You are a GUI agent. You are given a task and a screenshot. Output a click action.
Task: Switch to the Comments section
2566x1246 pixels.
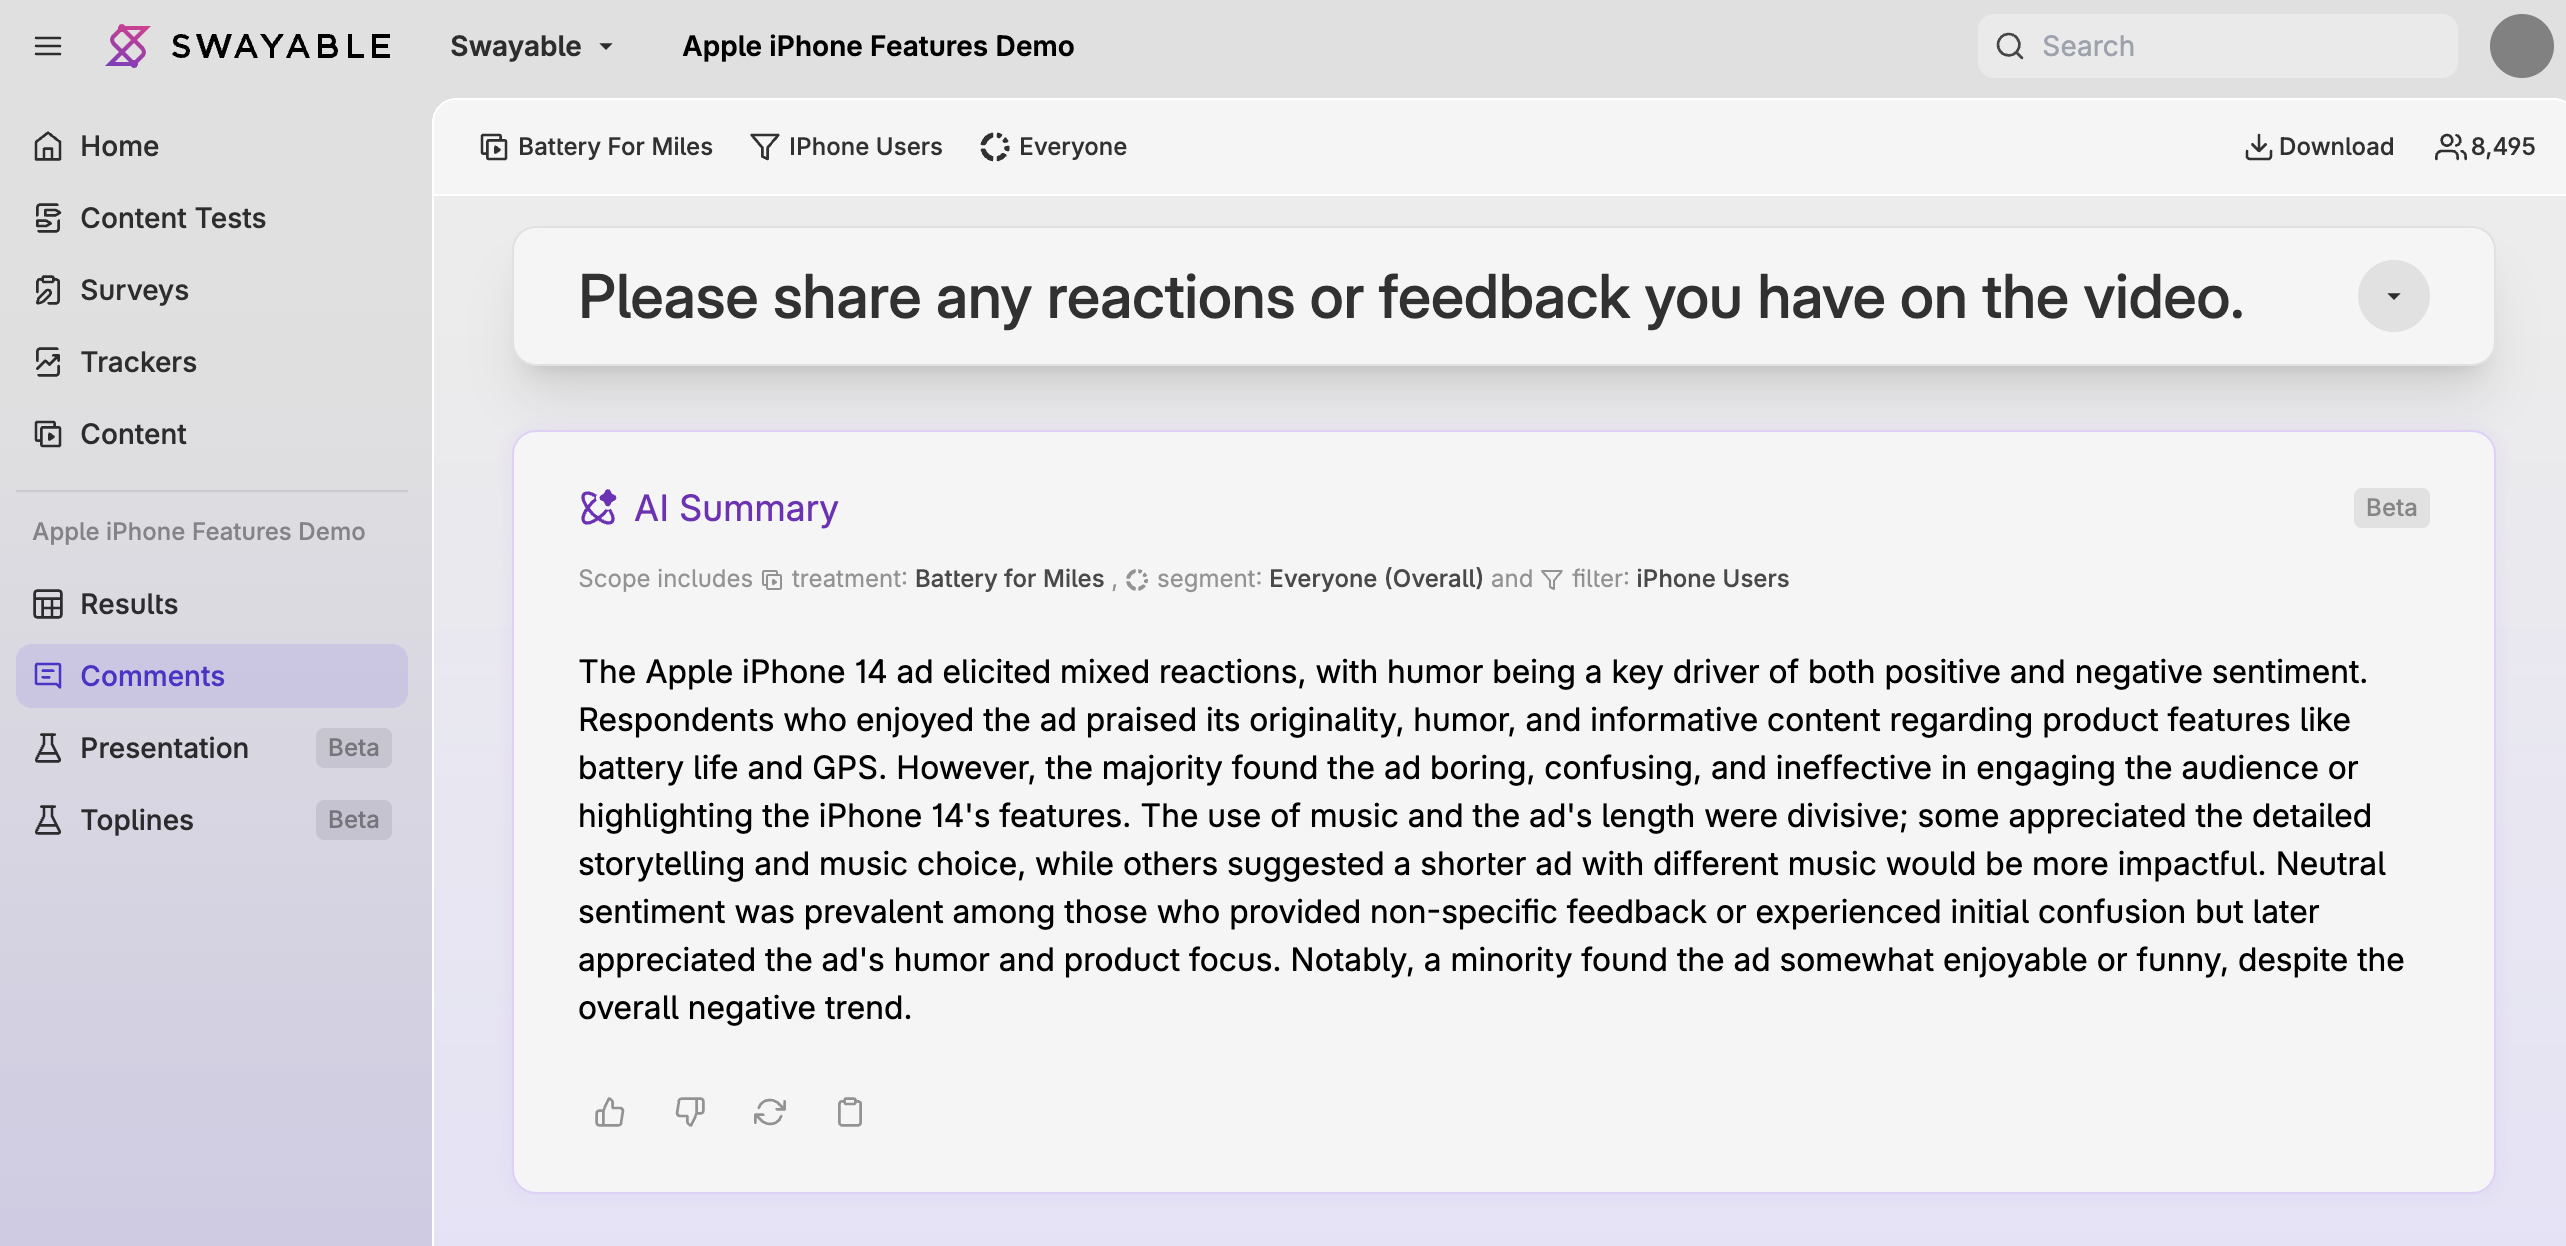click(151, 676)
